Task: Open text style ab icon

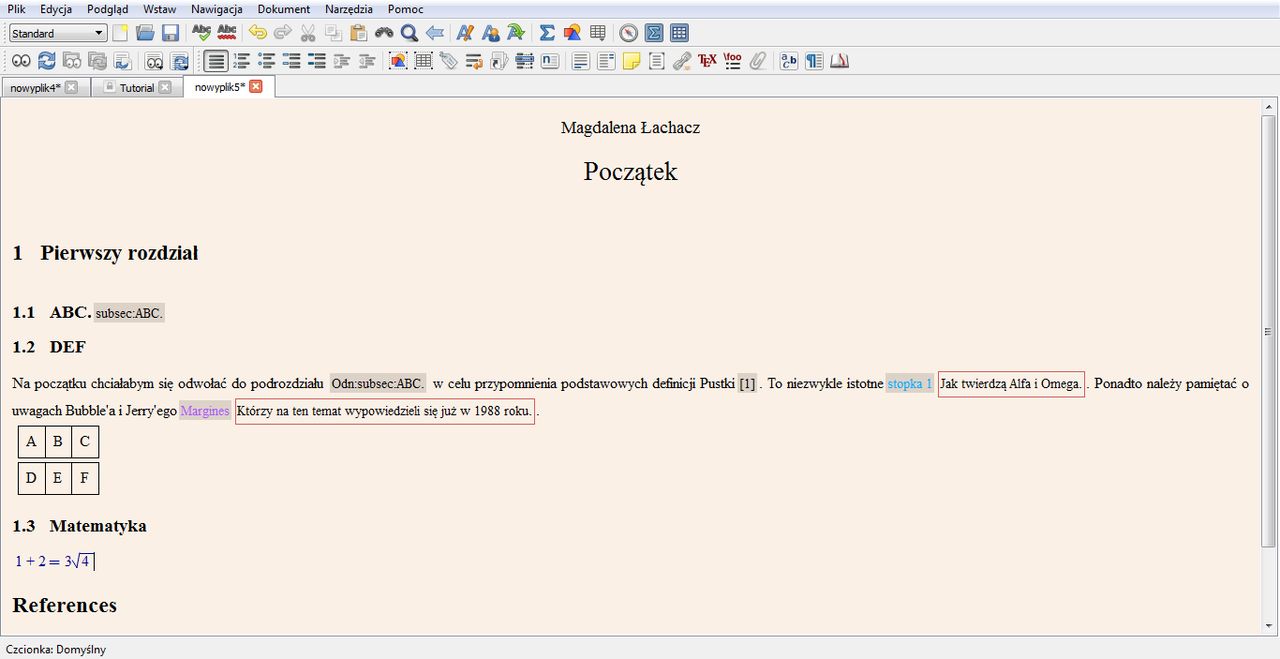Action: (789, 61)
